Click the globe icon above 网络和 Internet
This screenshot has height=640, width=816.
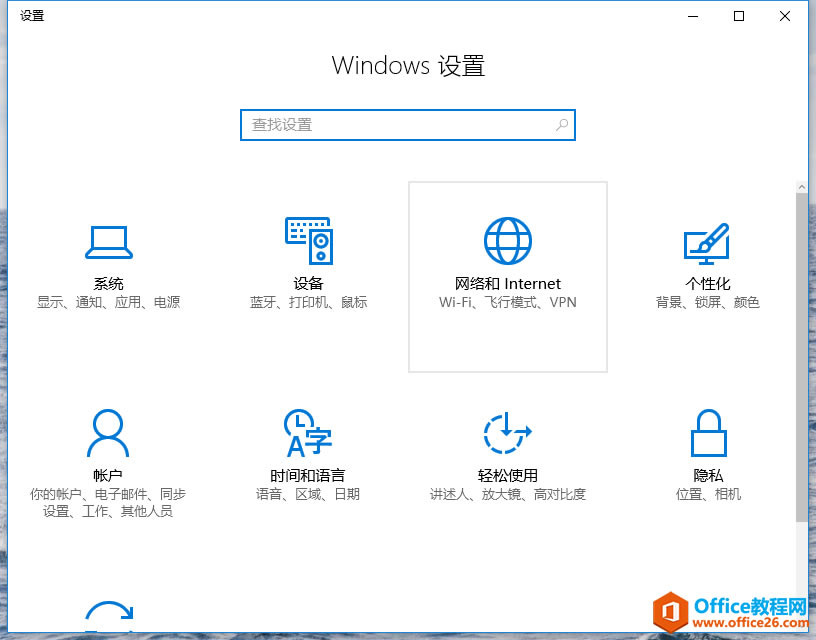pos(508,239)
